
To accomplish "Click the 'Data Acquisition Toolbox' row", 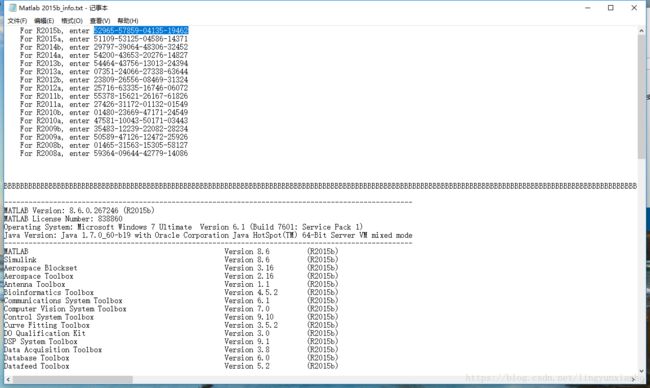I will [x=171, y=350].
